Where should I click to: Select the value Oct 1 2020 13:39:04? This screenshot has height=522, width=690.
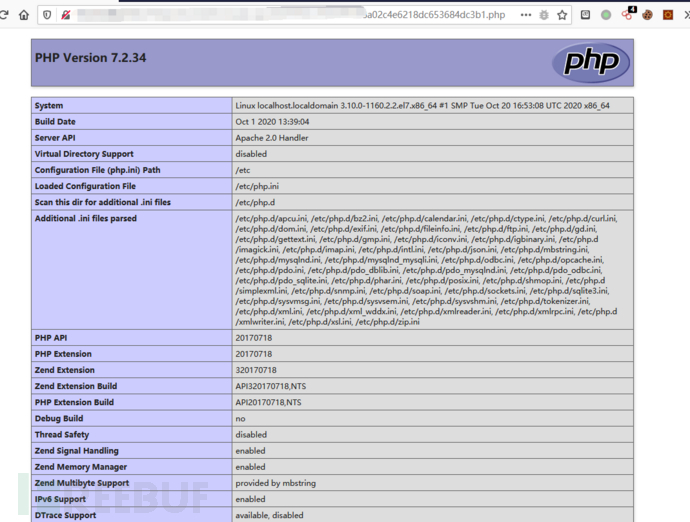coord(272,121)
